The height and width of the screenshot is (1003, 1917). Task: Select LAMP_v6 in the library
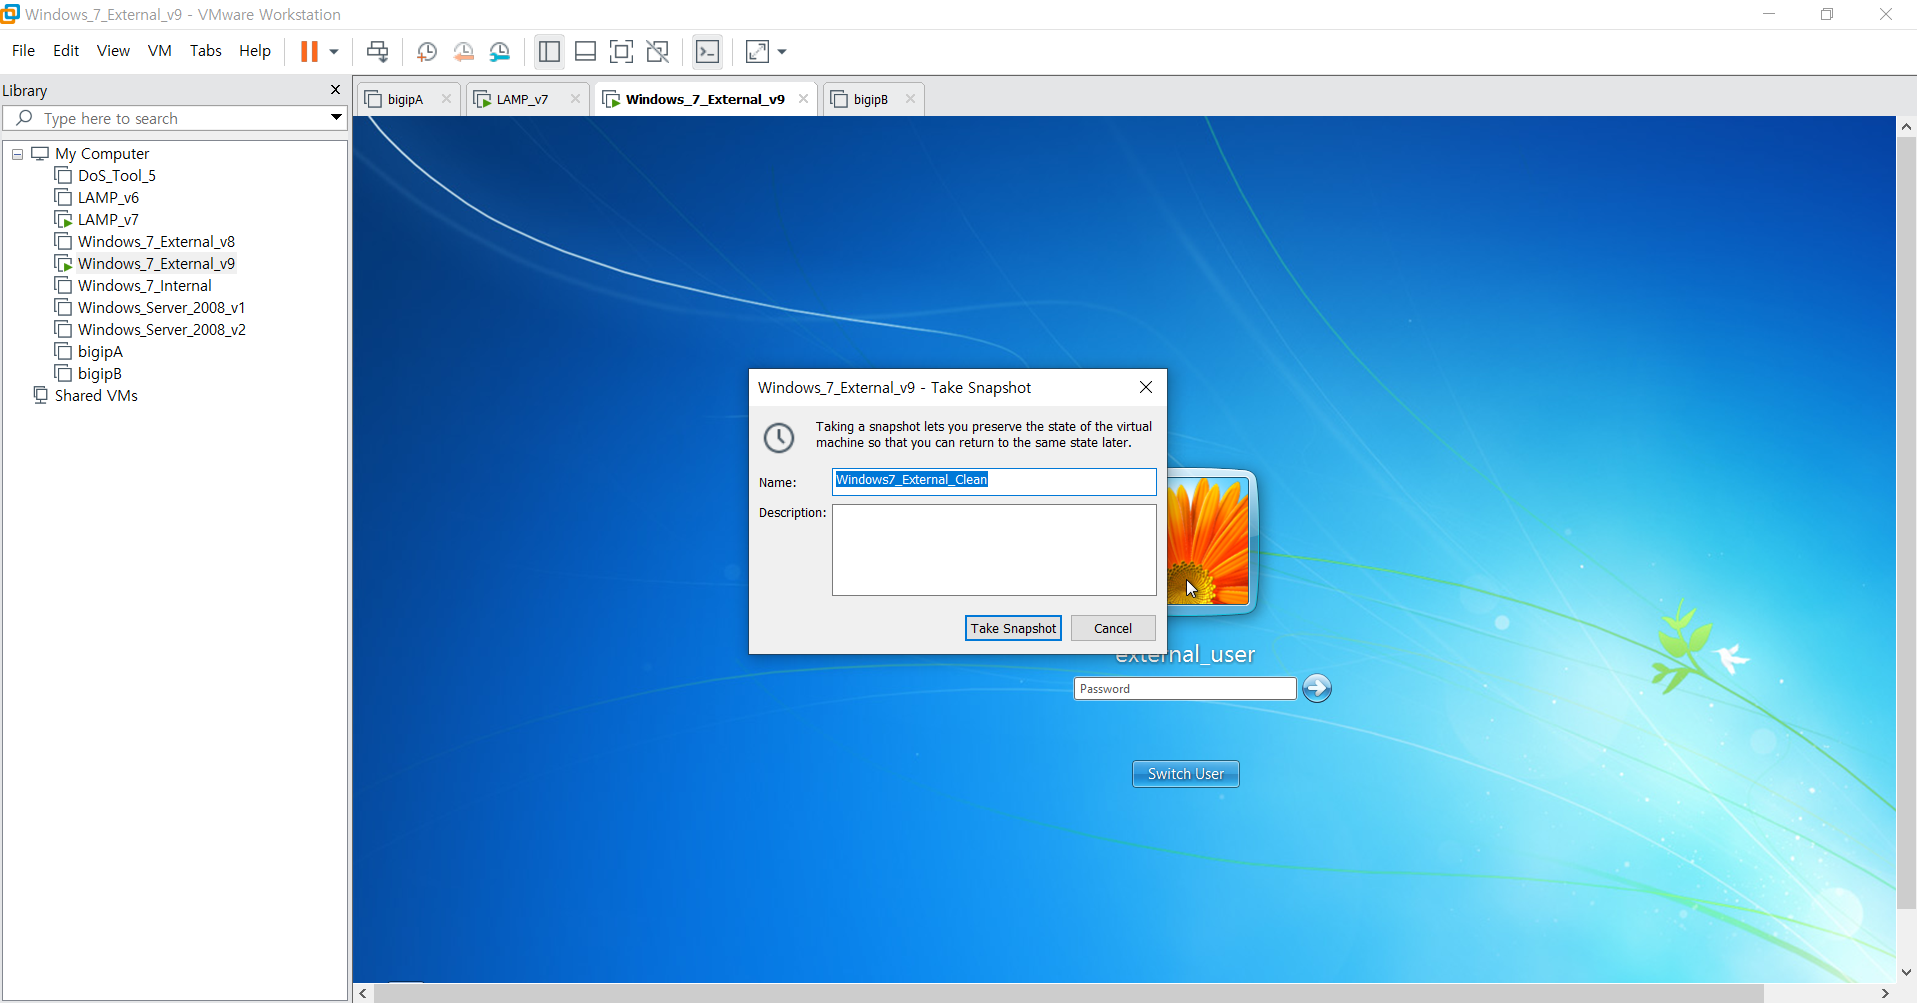click(108, 197)
